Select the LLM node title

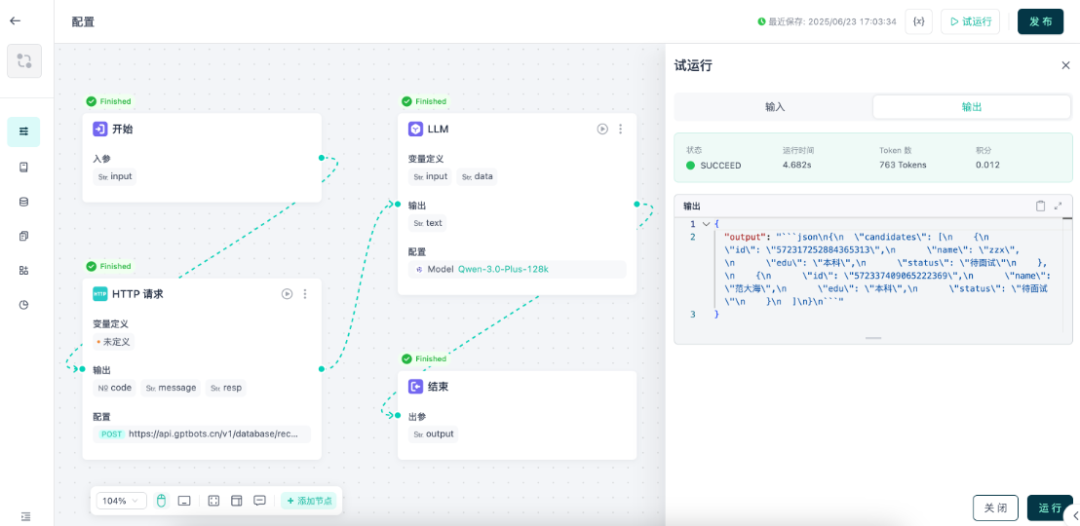(x=438, y=129)
